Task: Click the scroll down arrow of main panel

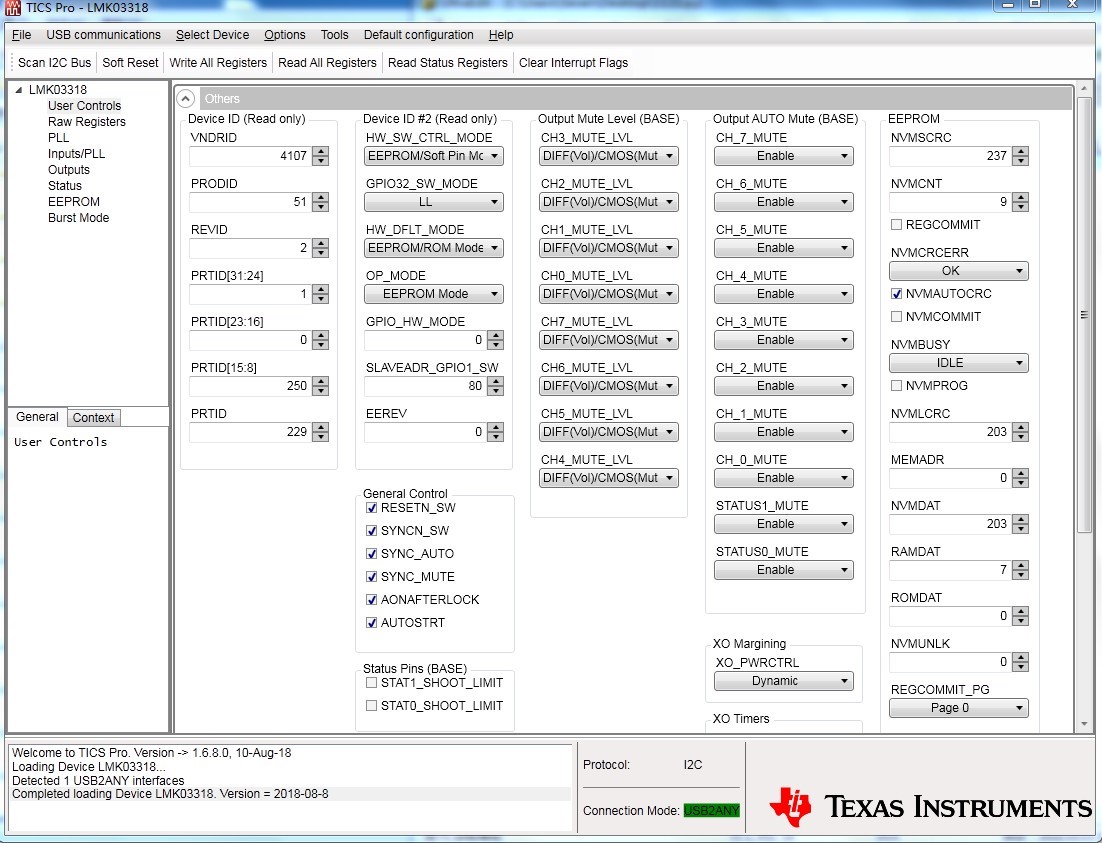Action: click(1083, 723)
